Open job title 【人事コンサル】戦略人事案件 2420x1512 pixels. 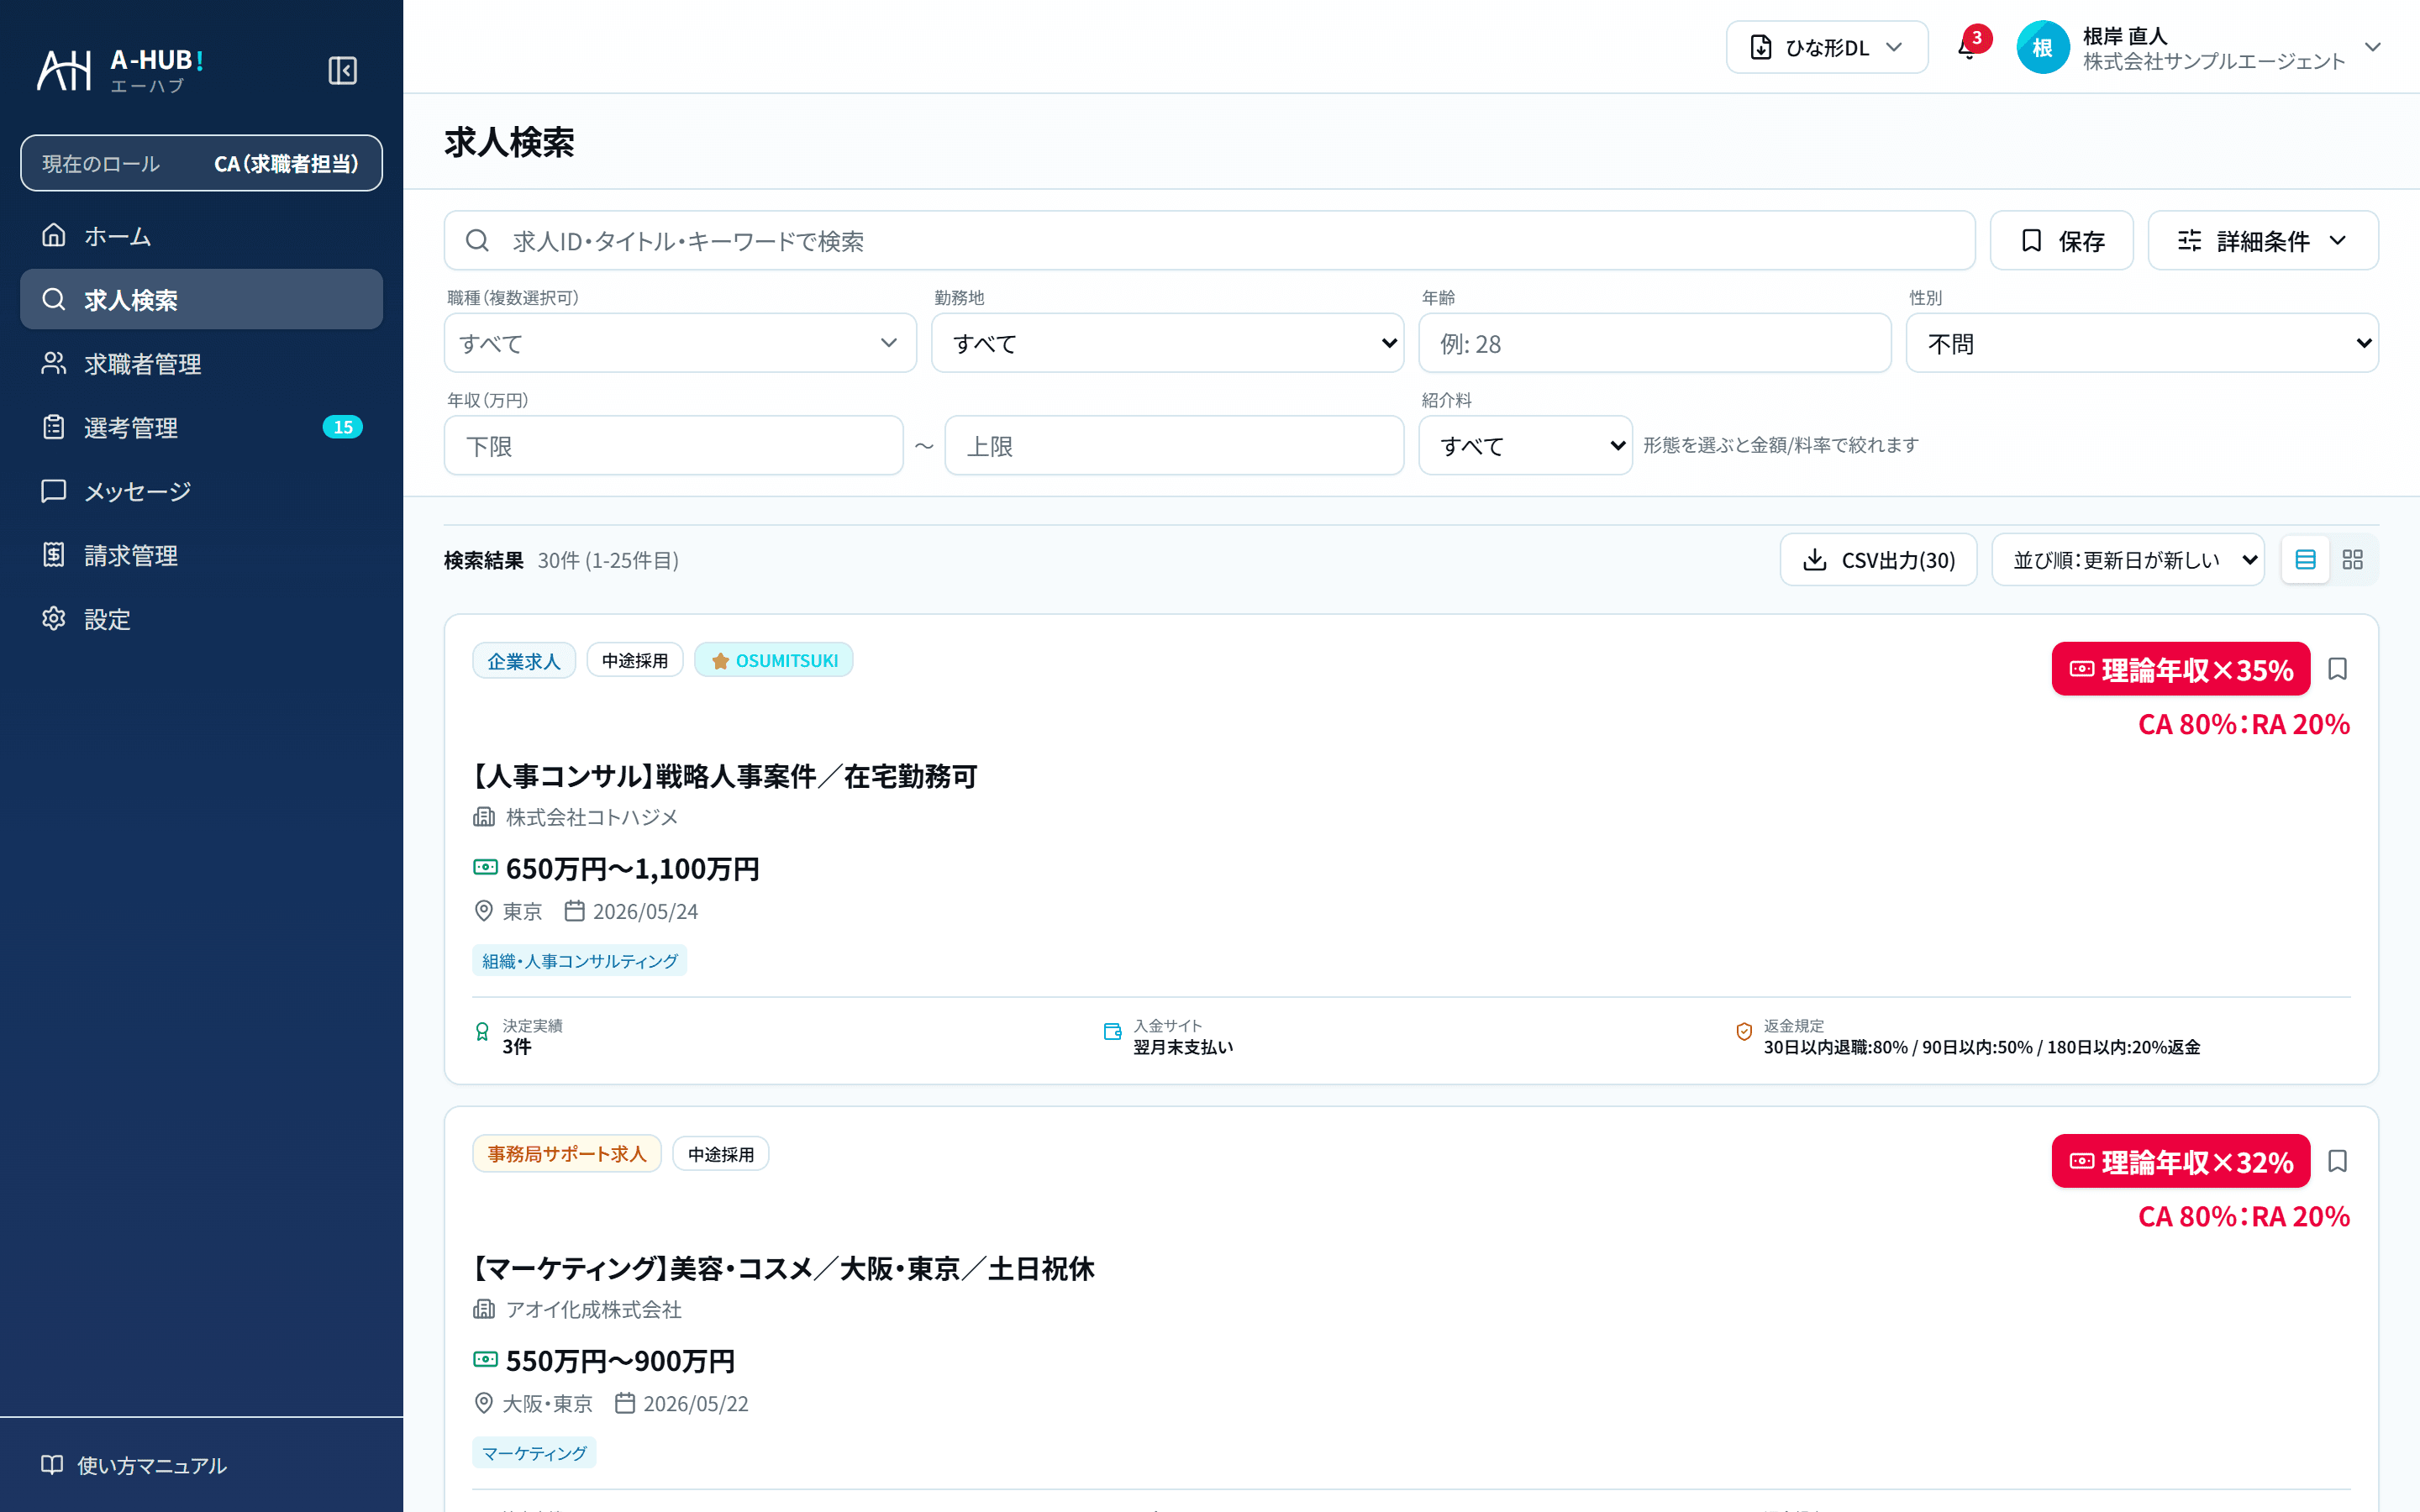(x=725, y=776)
